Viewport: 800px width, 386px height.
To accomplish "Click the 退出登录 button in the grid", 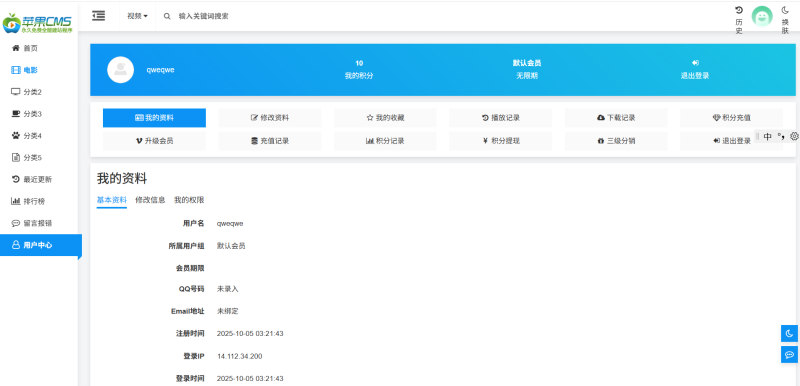I will pyautogui.click(x=732, y=141).
